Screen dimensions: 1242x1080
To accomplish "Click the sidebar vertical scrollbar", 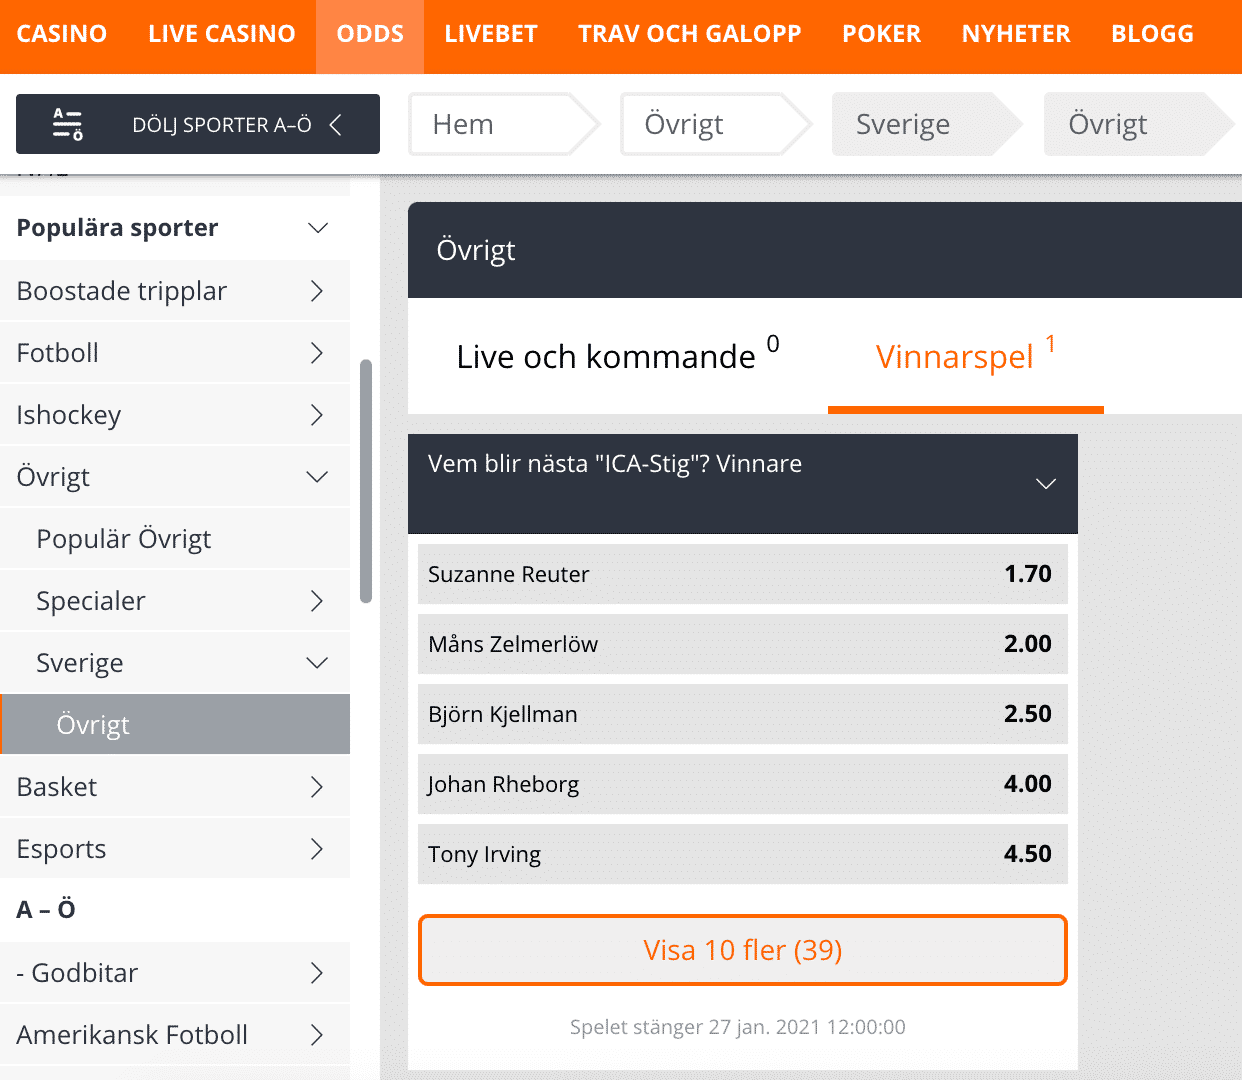I will coord(366,481).
